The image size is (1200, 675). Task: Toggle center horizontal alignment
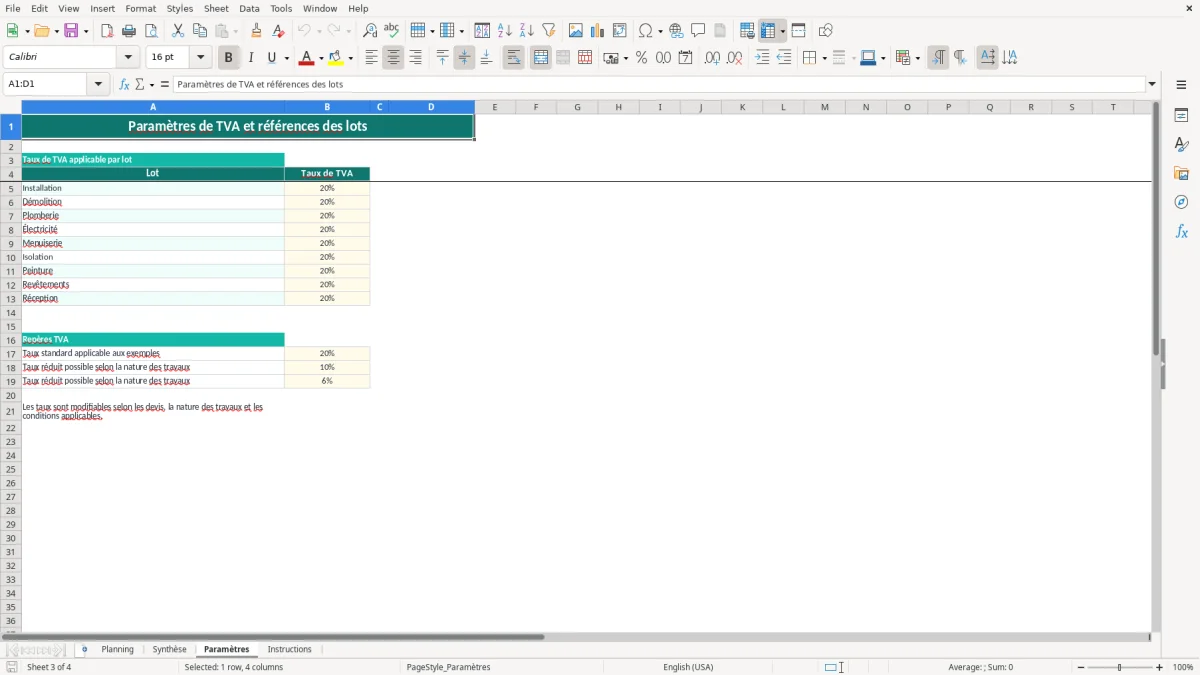click(x=393, y=58)
